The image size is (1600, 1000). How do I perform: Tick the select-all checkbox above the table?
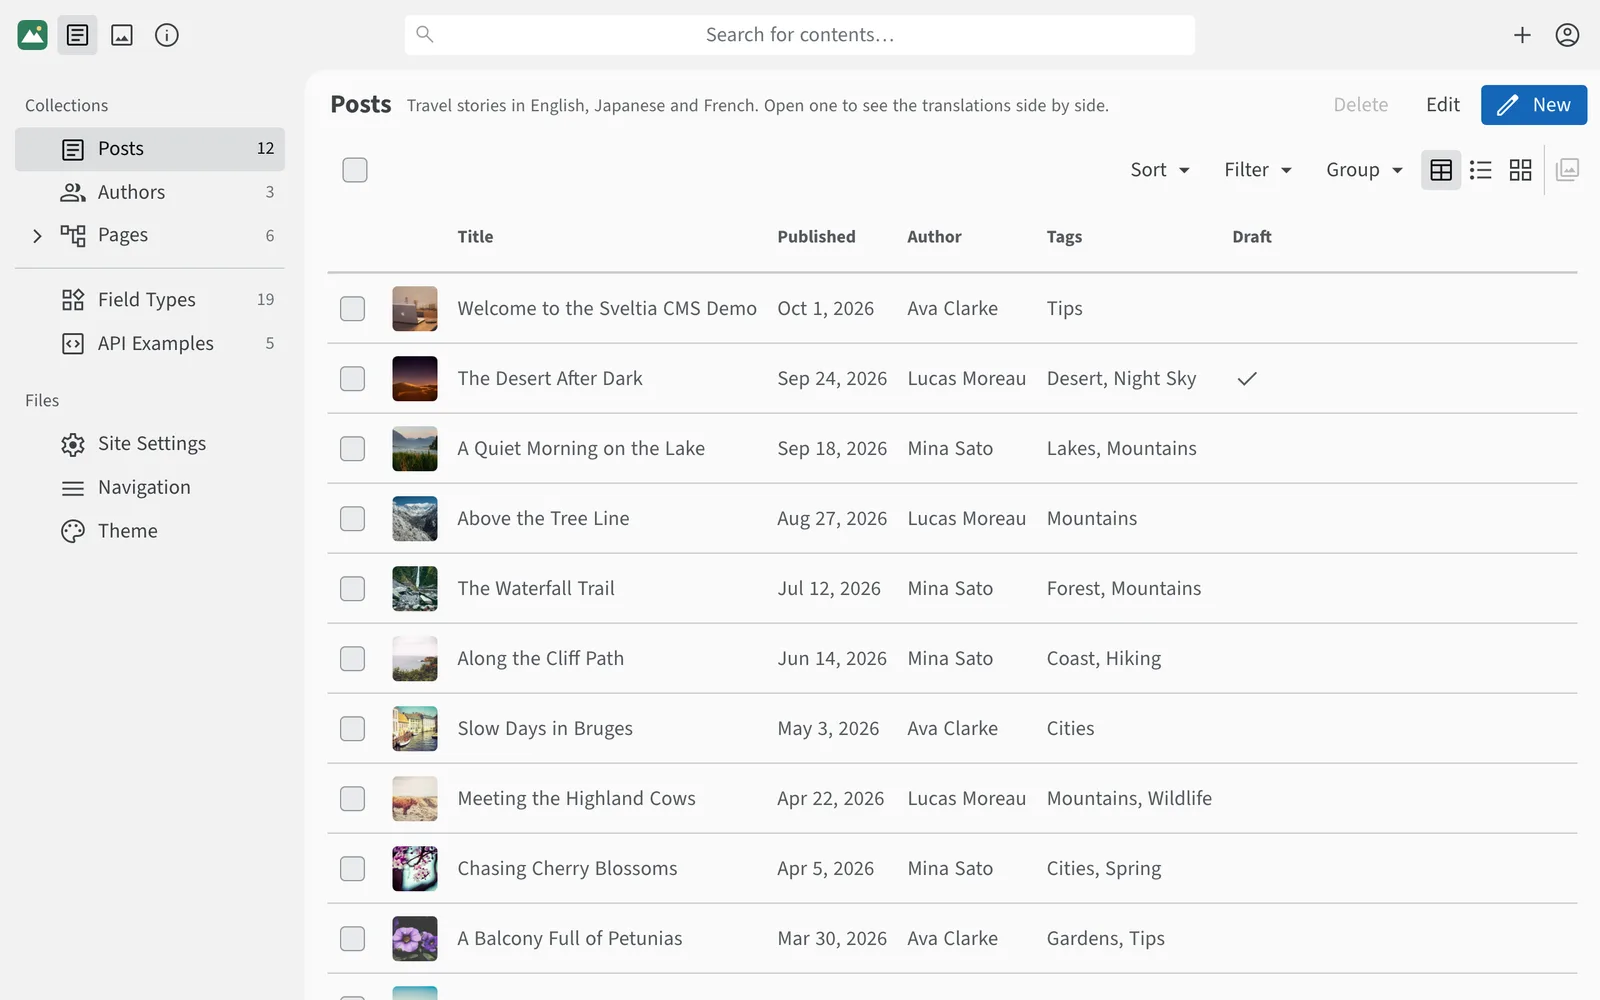click(x=355, y=170)
